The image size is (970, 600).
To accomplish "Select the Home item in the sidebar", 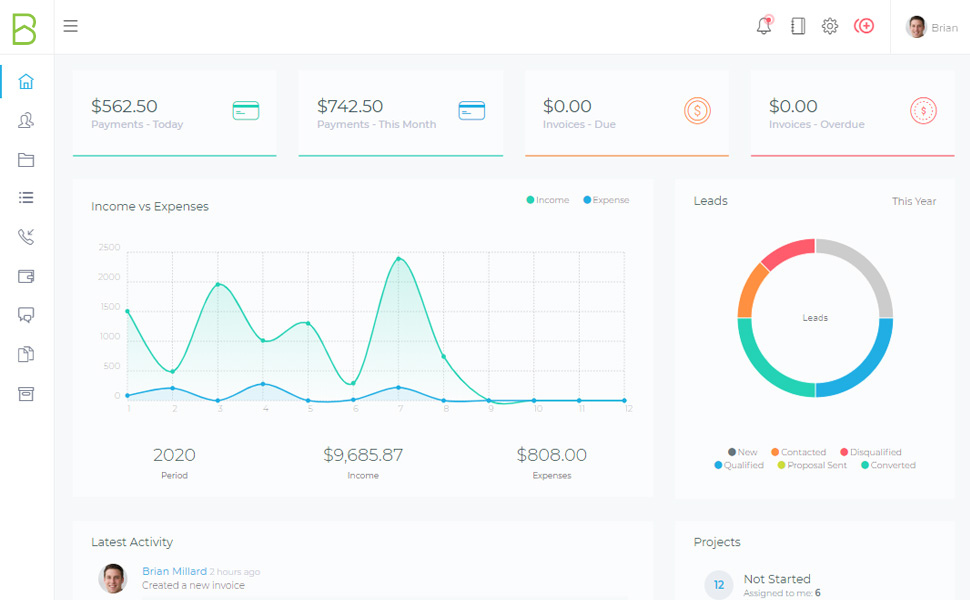I will (26, 83).
